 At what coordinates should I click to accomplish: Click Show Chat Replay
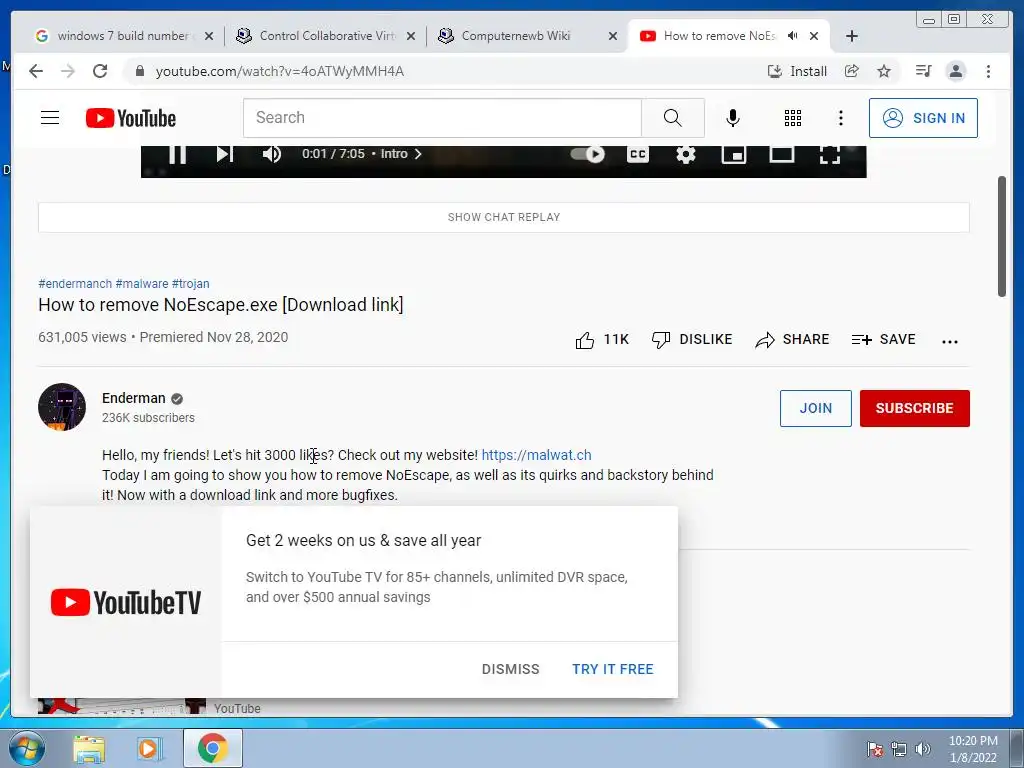(x=504, y=217)
